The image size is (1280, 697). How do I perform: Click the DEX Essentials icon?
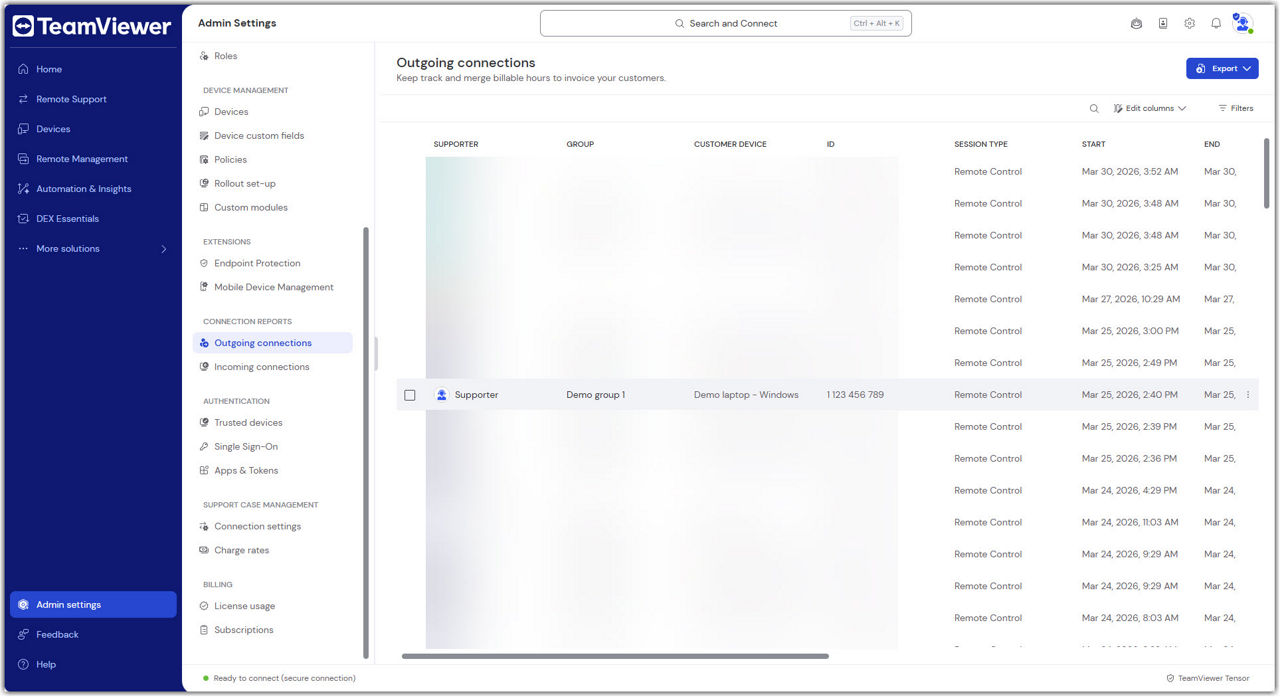tap(23, 219)
